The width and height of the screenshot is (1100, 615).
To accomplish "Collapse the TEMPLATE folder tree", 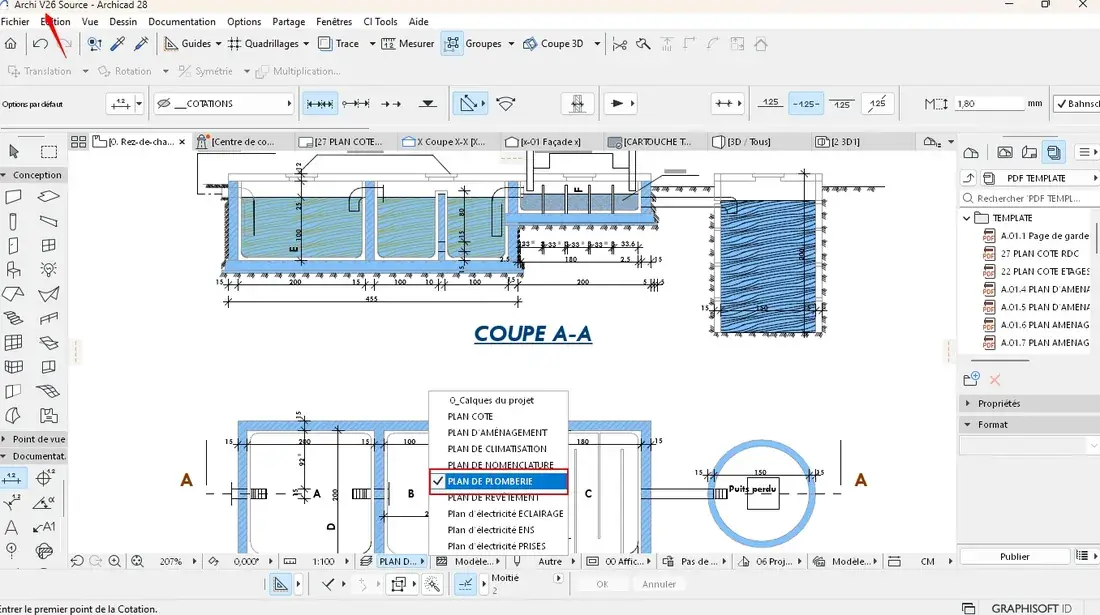I will 967,218.
